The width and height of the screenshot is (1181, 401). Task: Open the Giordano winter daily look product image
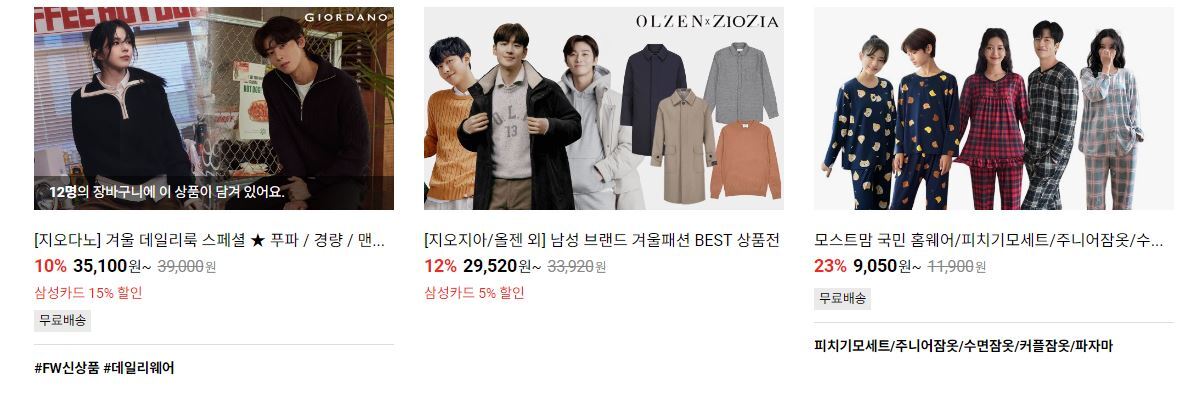(x=214, y=108)
